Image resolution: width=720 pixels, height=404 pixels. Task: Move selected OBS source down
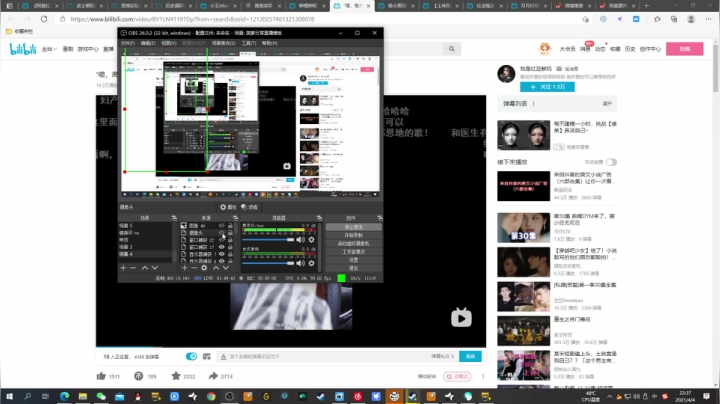pos(226,268)
